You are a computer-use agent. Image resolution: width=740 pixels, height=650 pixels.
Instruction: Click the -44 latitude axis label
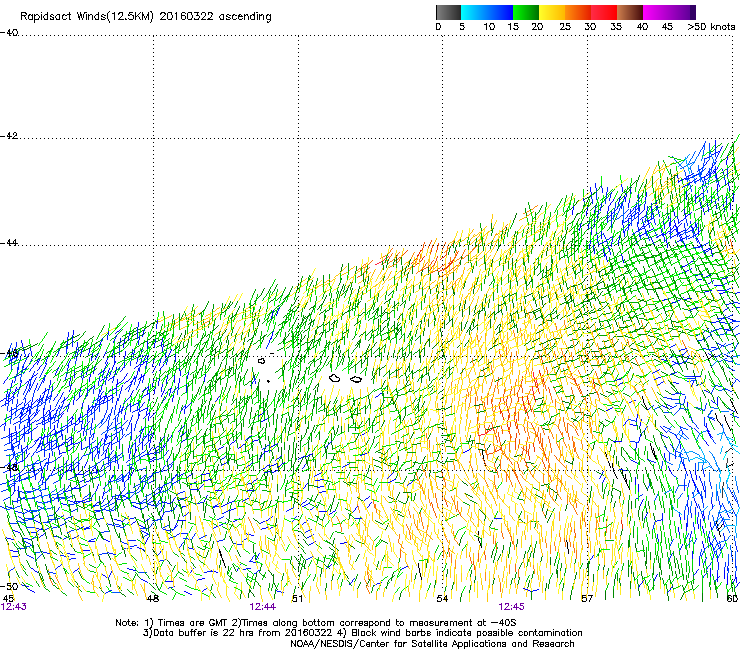[x=9, y=243]
